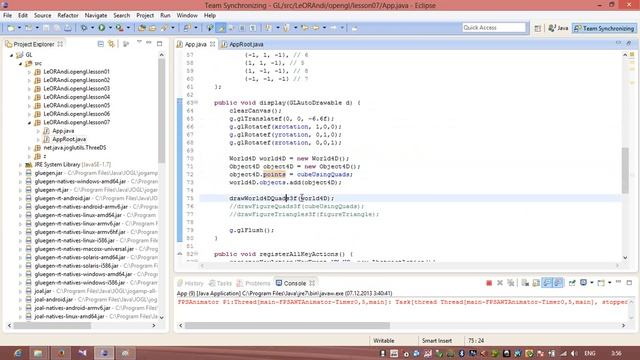This screenshot has height=360, width=640.
Task: Expand the App.java tree node
Action: tap(38, 131)
